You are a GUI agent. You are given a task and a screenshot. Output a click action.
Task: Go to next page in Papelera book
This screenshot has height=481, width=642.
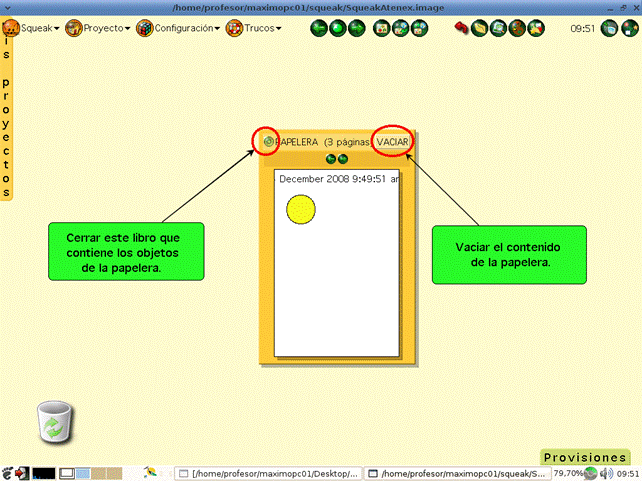(x=343, y=159)
